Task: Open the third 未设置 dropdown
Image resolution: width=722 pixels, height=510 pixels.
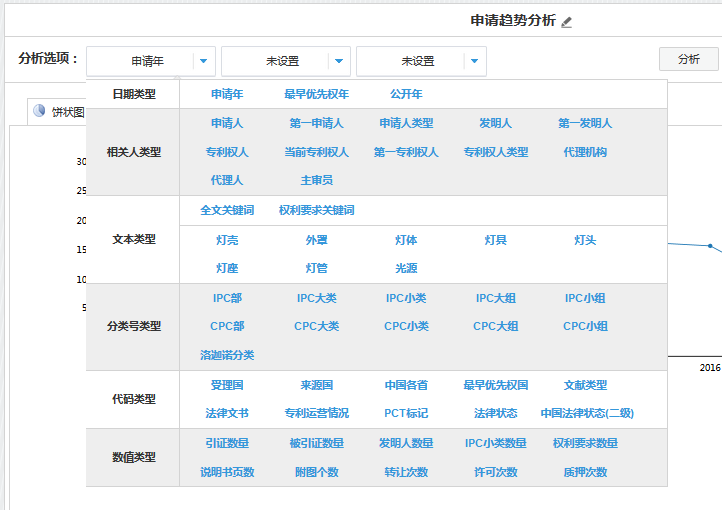Action: point(473,61)
